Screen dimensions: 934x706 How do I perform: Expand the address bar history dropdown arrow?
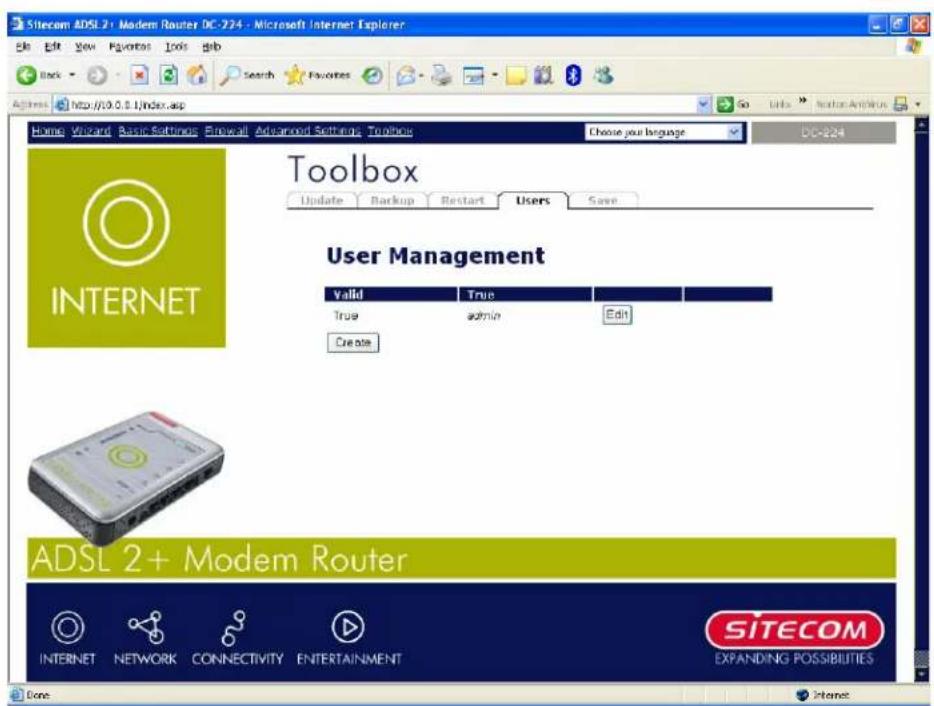click(704, 105)
